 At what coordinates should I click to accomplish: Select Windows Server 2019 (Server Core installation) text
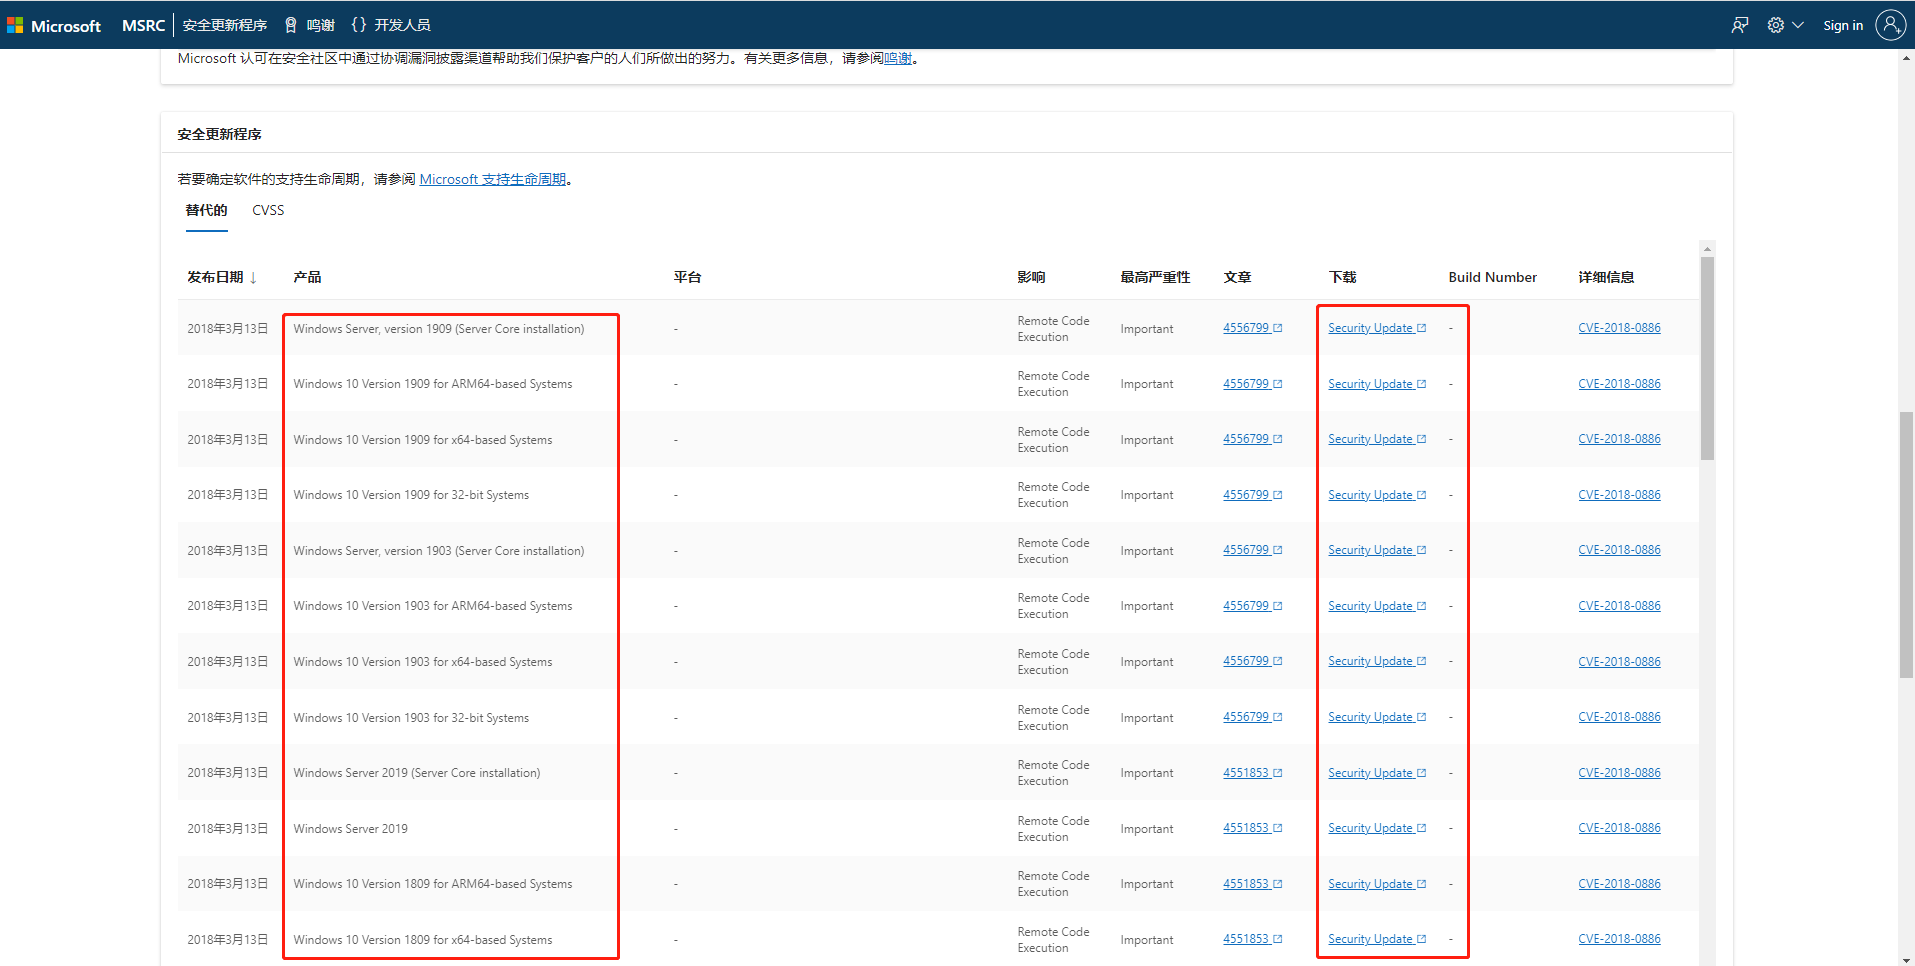pos(417,773)
